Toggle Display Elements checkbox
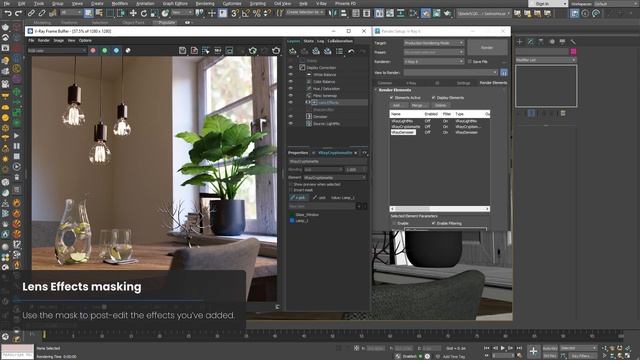 point(433,98)
